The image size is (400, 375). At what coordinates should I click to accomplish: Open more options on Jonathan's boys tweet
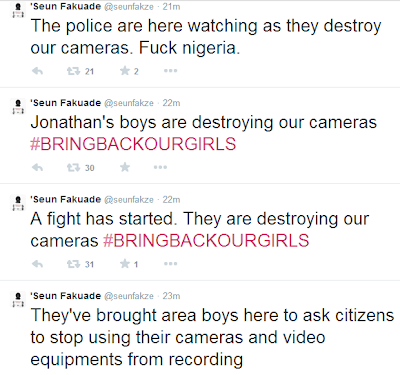[x=160, y=167]
